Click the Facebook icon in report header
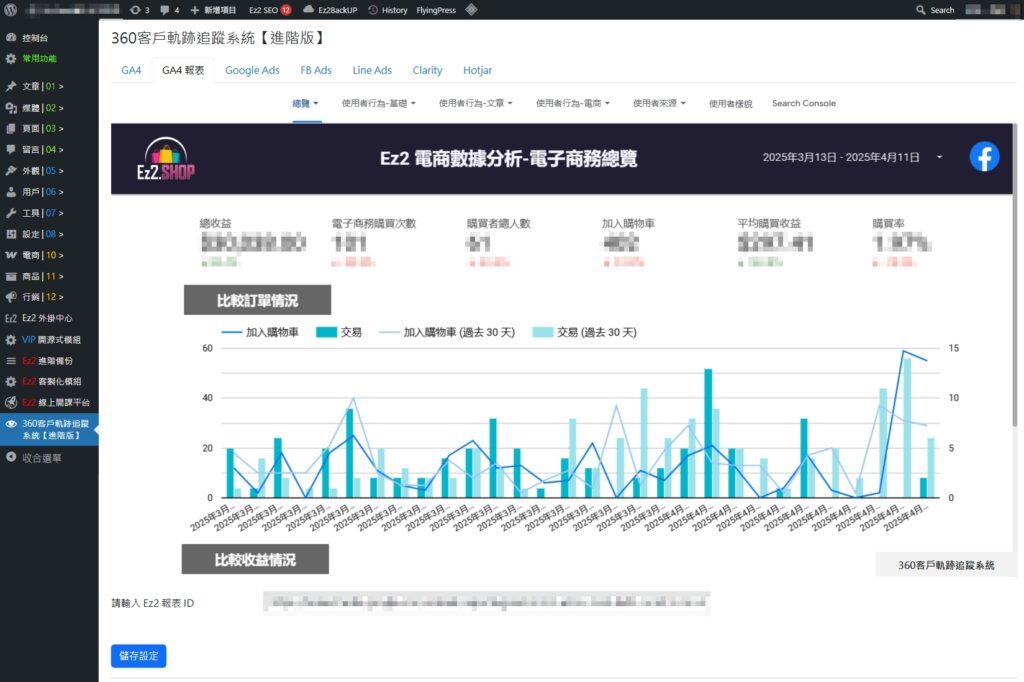Screen dimensions: 1024x682 pos(984,157)
